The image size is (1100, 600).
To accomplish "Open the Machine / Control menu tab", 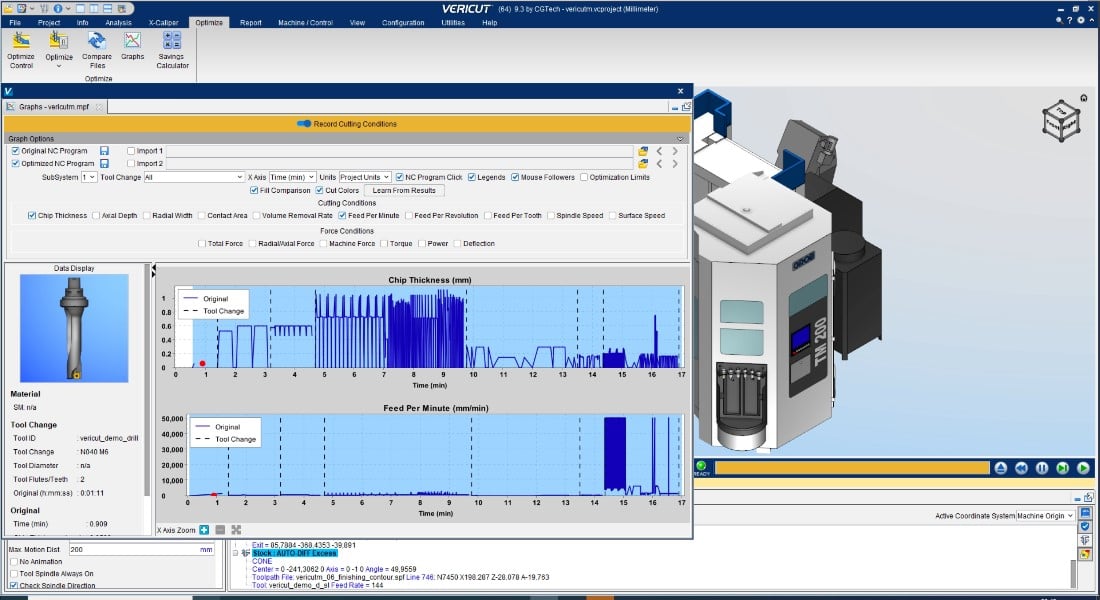I will click(x=305, y=22).
